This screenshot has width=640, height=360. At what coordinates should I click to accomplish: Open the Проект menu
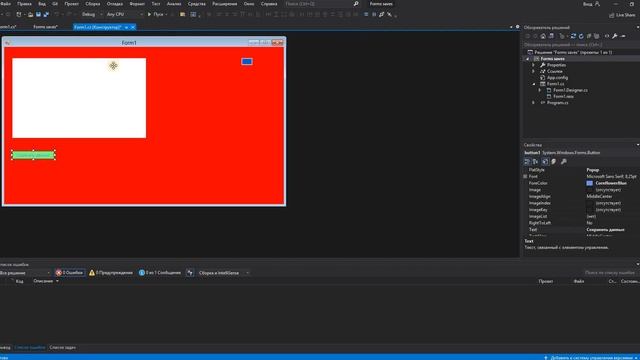[x=71, y=4]
